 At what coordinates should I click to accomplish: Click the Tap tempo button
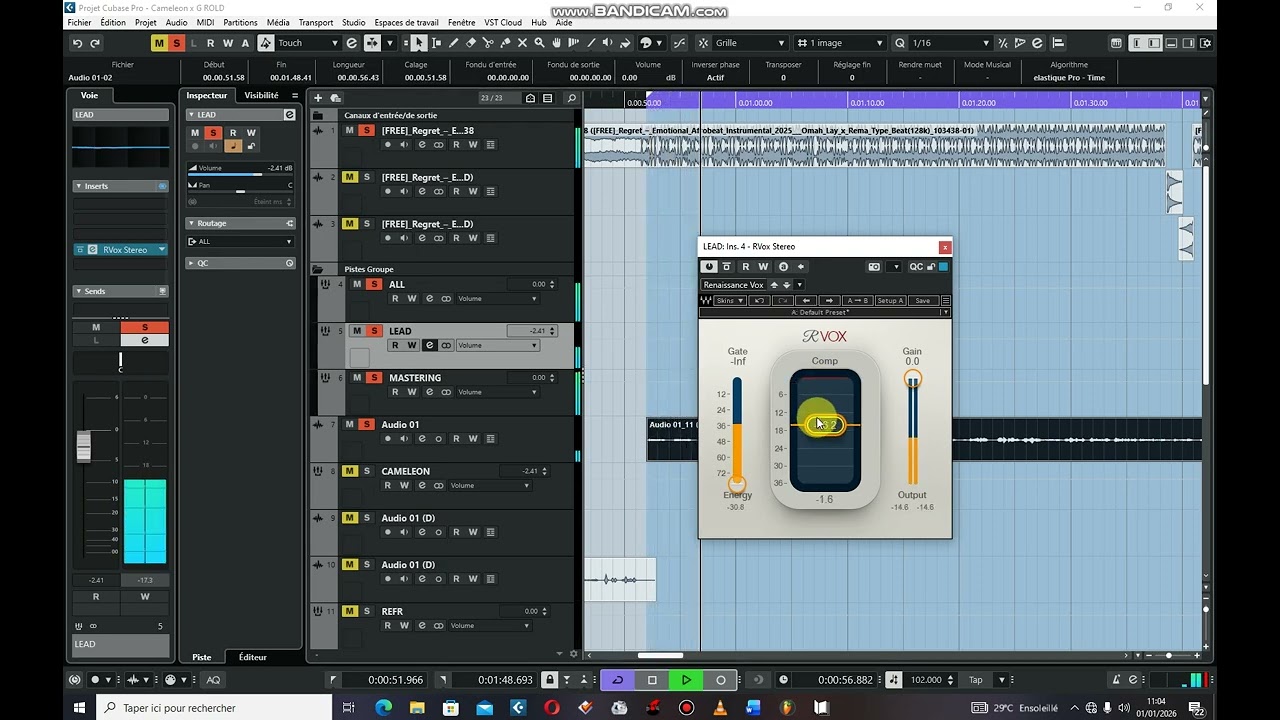(x=975, y=680)
